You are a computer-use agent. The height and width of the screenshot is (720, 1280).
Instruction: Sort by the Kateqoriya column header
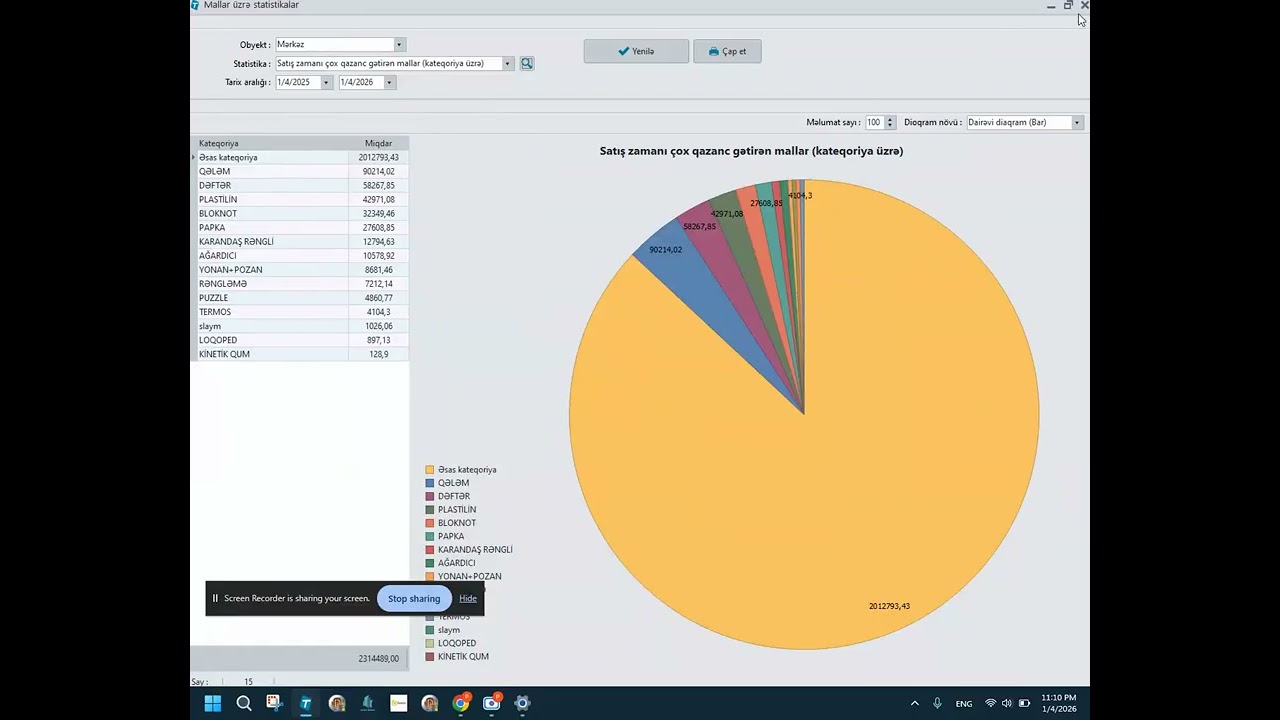tap(271, 143)
